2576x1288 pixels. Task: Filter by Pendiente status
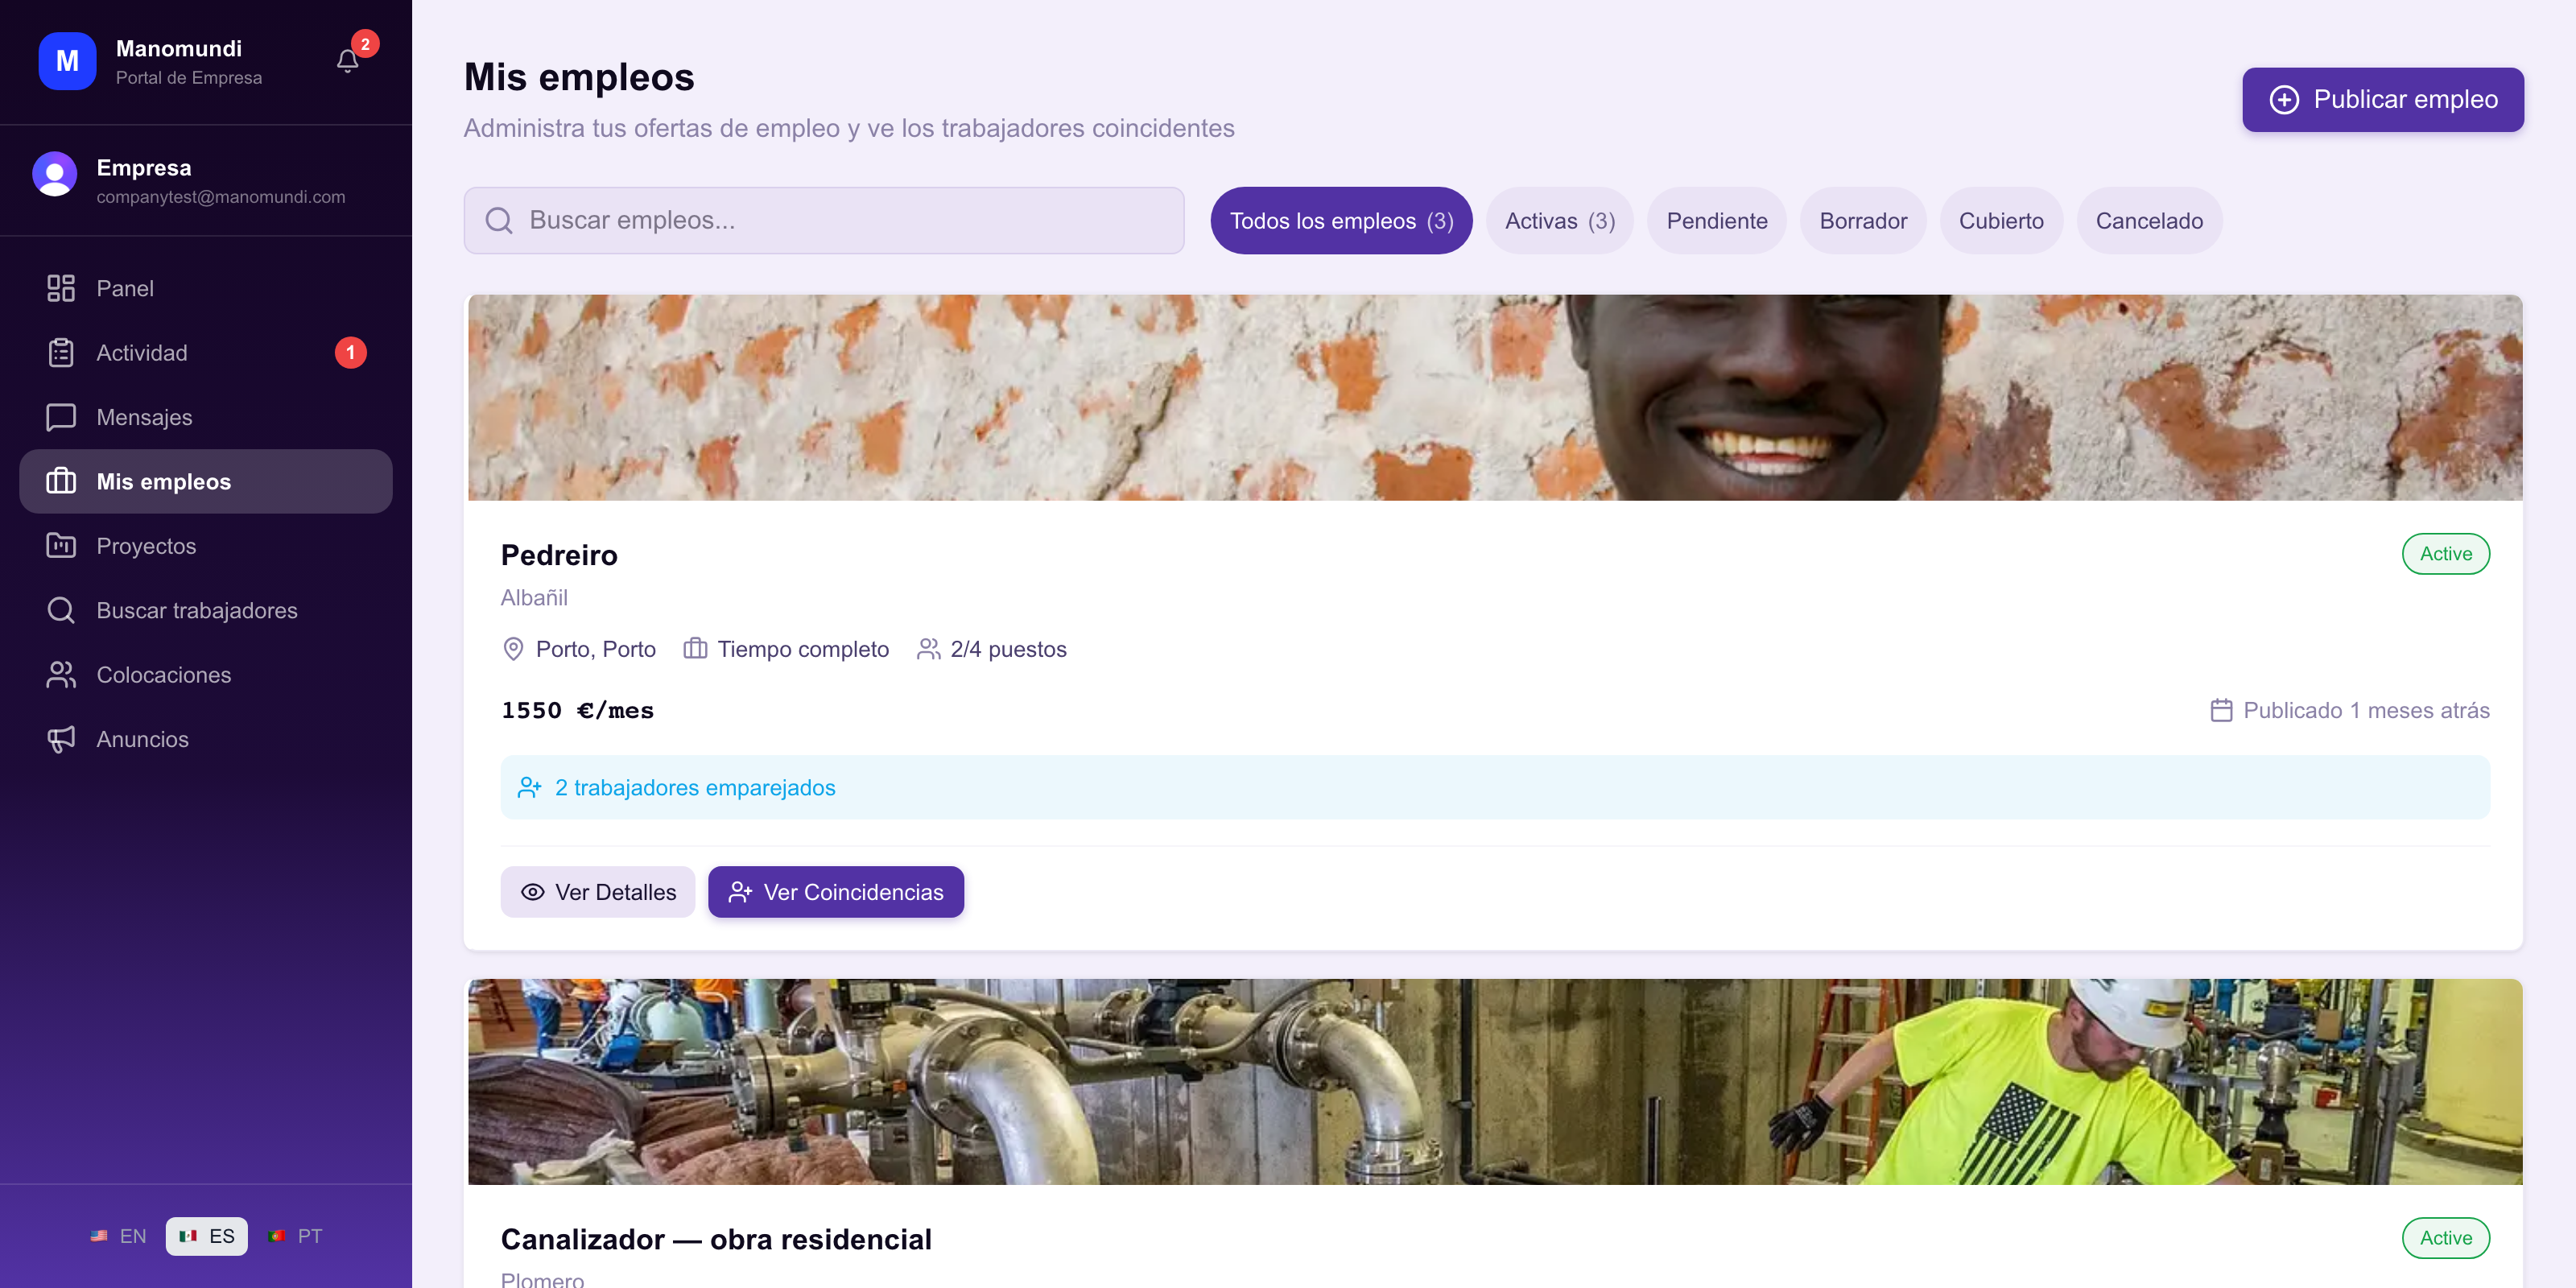(x=1716, y=220)
